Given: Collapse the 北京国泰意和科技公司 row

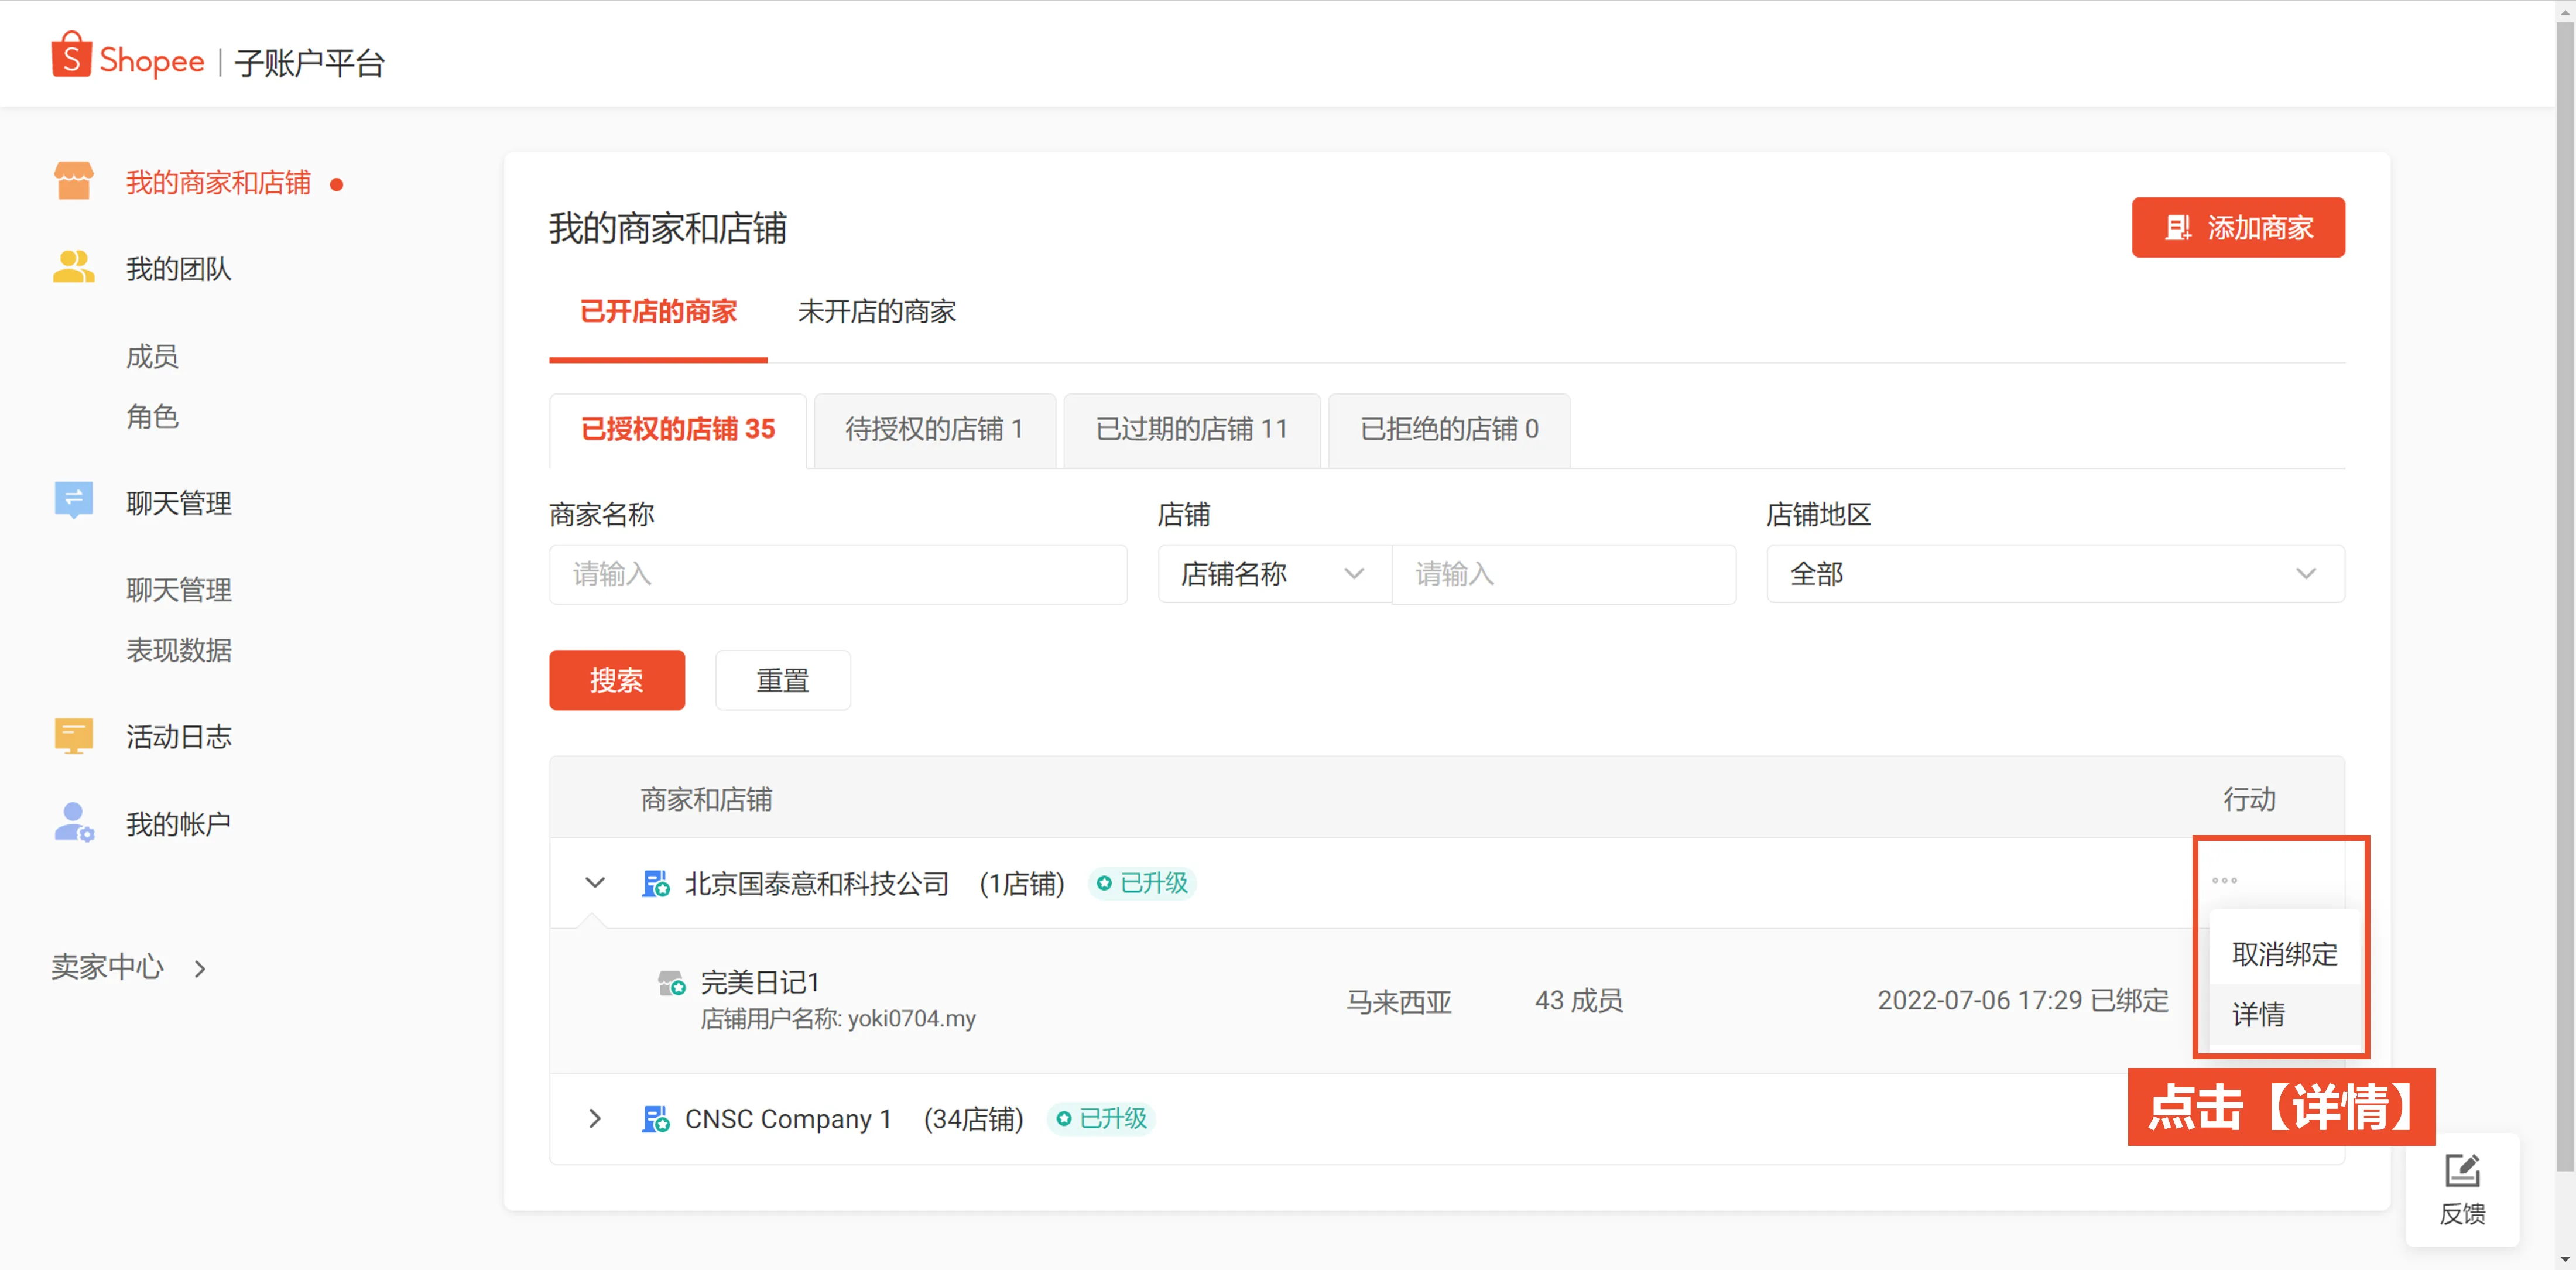Looking at the screenshot, I should pos(595,883).
